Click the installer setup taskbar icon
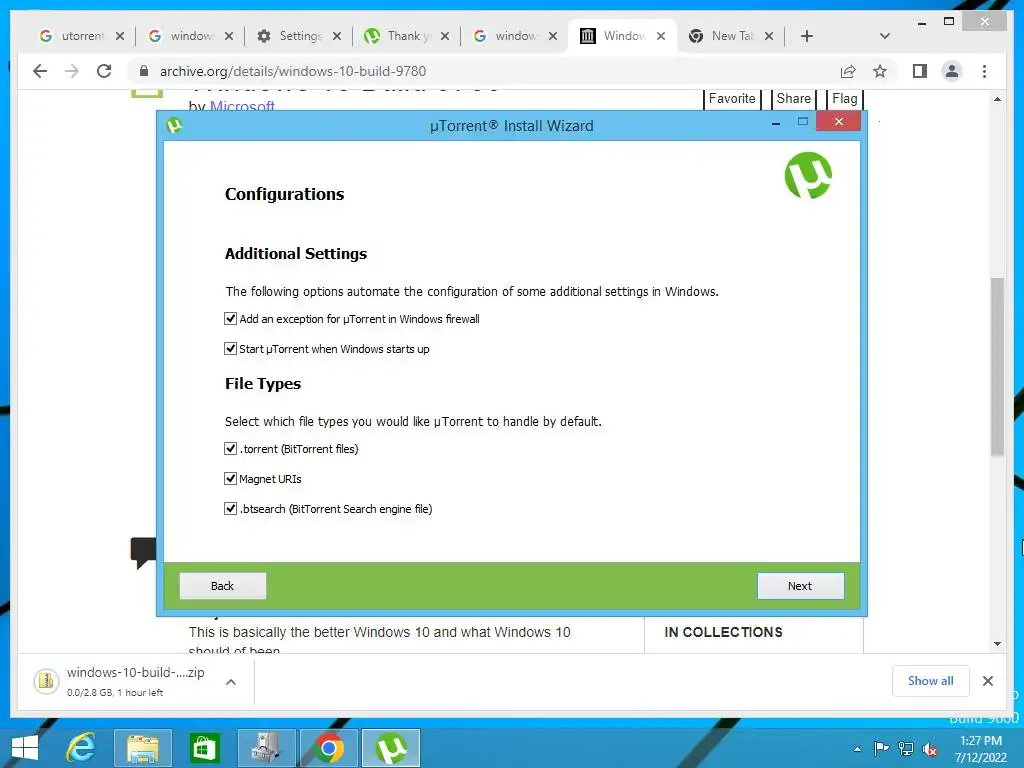1024x768 pixels. [x=266, y=748]
